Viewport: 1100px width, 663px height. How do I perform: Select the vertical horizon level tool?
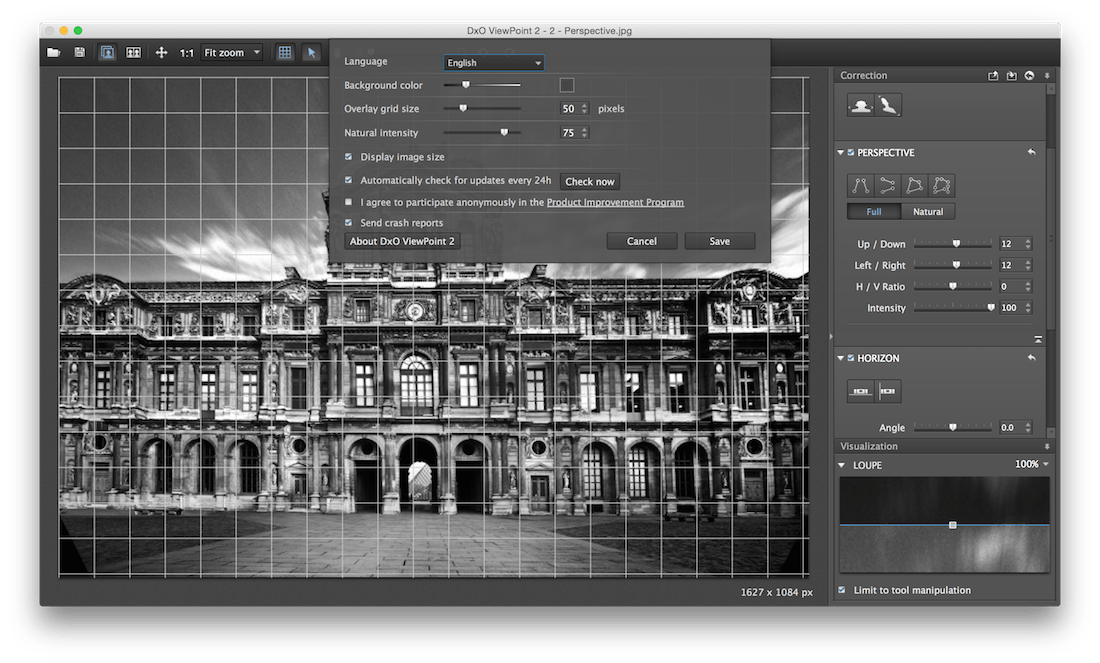[x=887, y=391]
